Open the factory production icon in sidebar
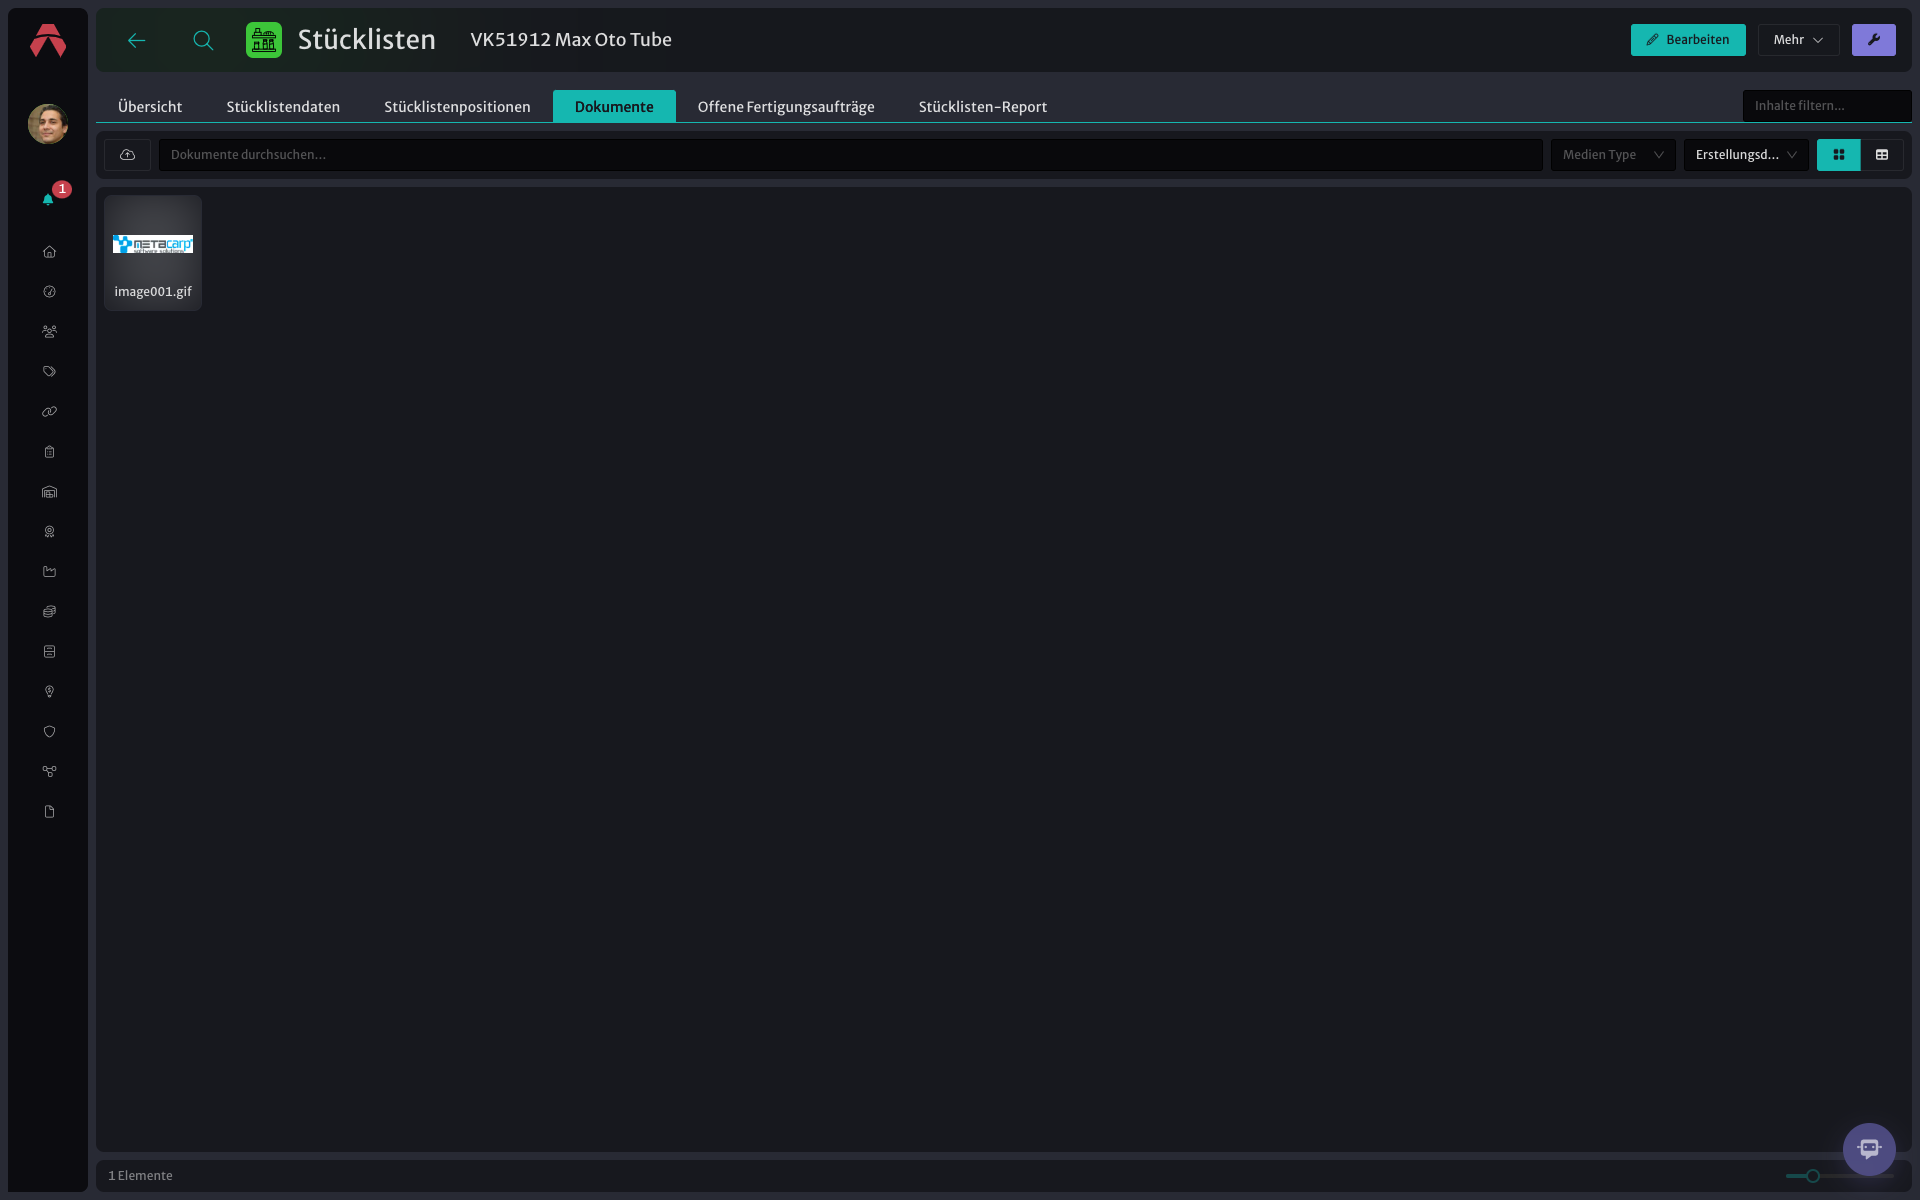 coord(49,572)
